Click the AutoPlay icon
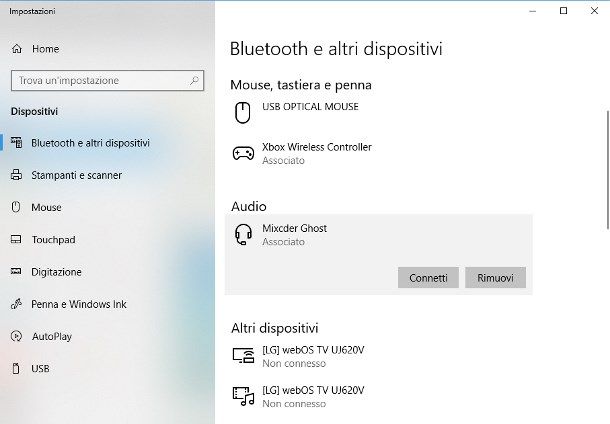 pyautogui.click(x=16, y=336)
